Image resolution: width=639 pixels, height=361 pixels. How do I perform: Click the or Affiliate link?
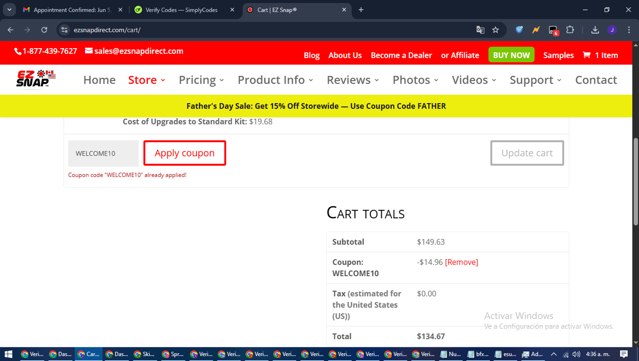tap(460, 55)
